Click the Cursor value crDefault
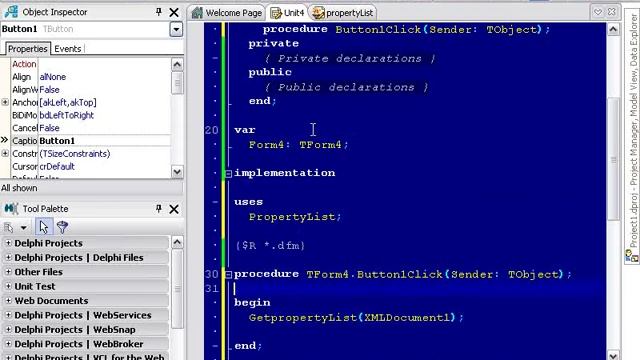 (57, 167)
